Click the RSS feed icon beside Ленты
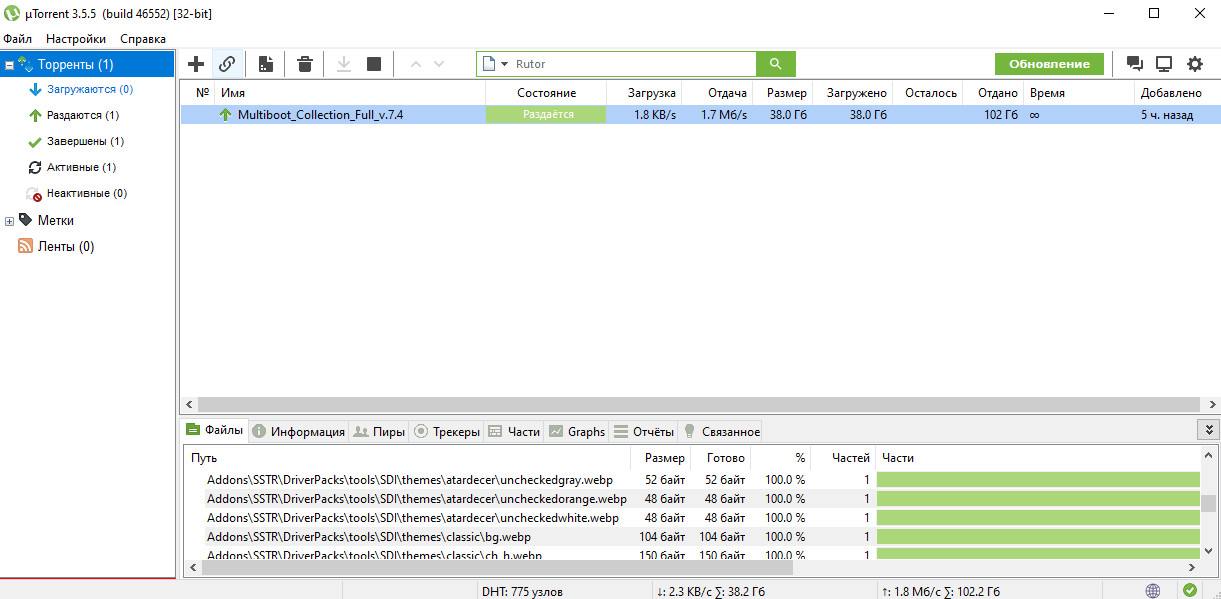 (x=26, y=246)
